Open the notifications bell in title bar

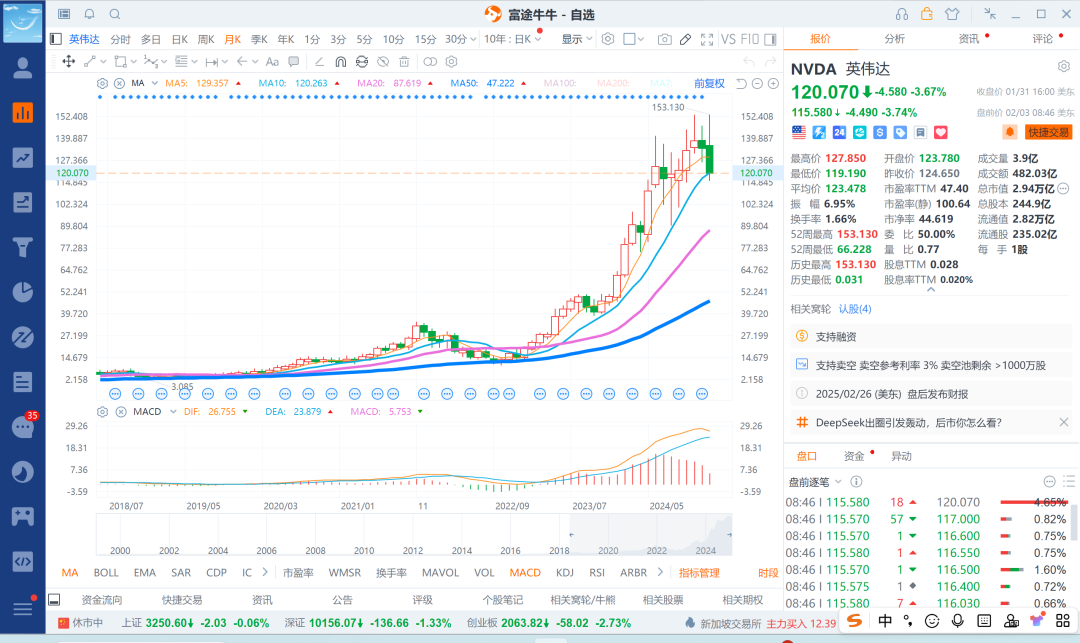coord(90,14)
